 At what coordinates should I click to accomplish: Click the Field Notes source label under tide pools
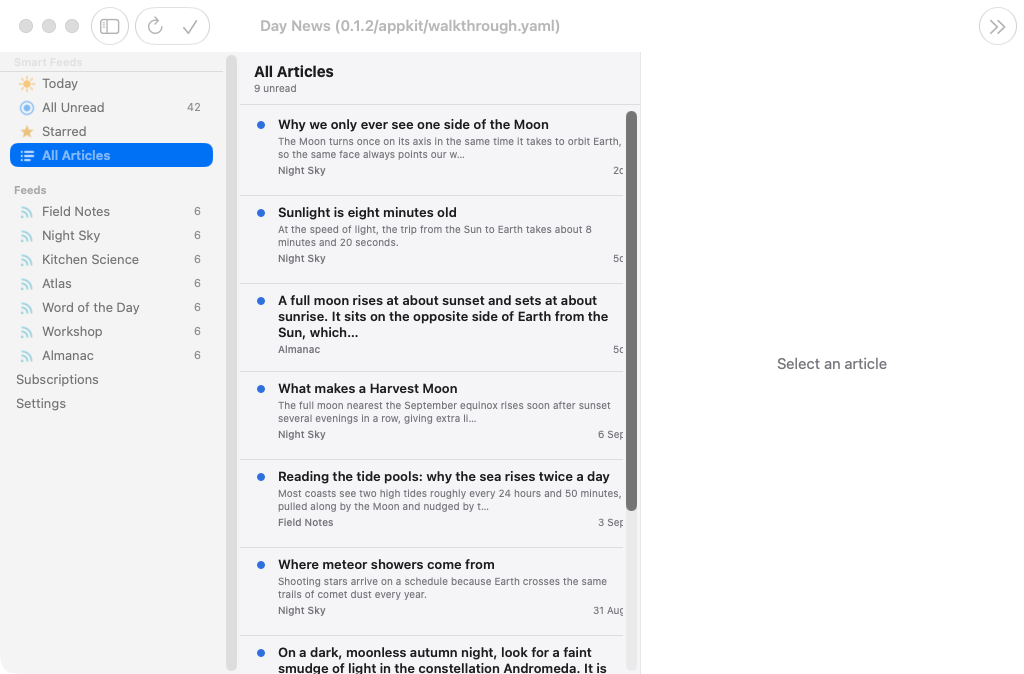[x=306, y=522]
